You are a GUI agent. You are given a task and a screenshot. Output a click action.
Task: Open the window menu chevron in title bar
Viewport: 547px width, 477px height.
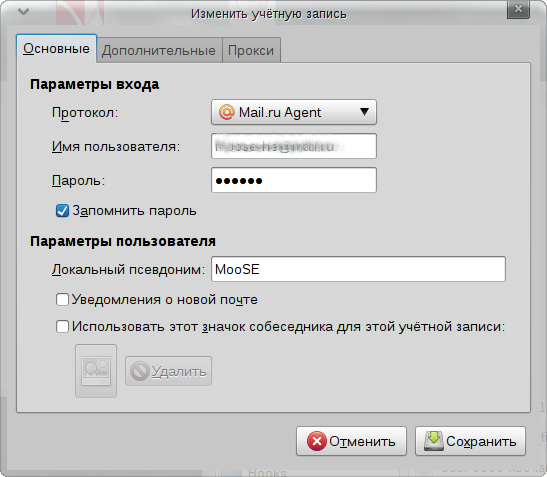pos(23,12)
